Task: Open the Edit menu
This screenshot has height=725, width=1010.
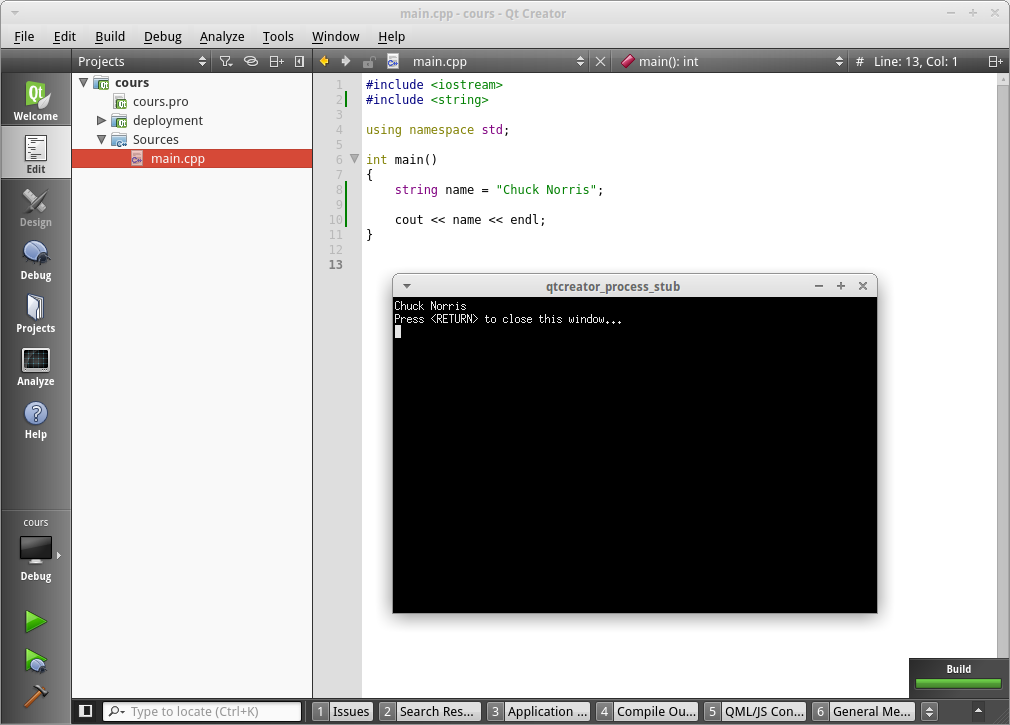Action: point(64,37)
